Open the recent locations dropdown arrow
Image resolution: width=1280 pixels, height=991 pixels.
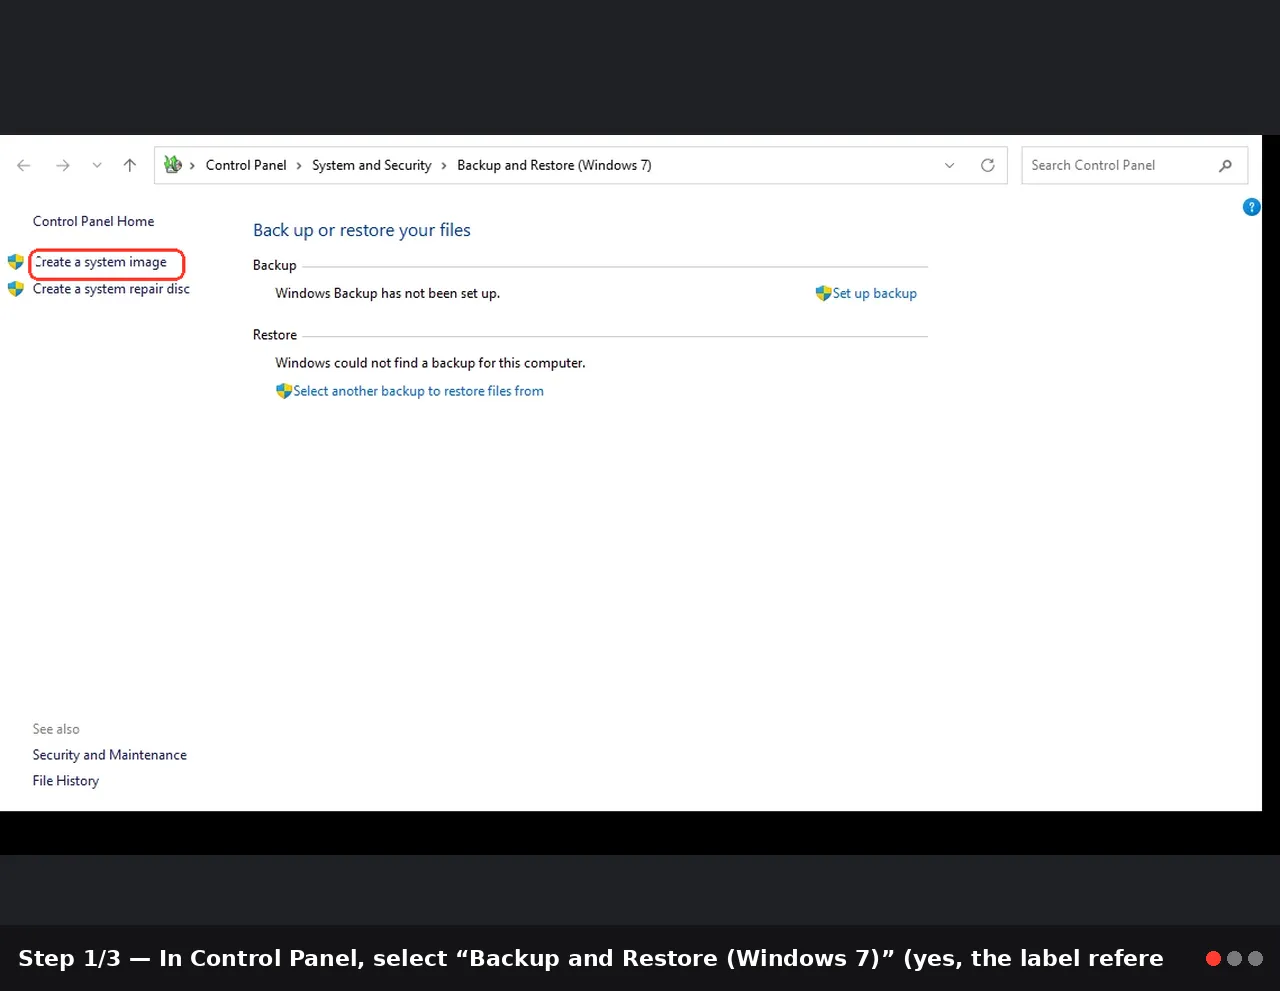97,166
